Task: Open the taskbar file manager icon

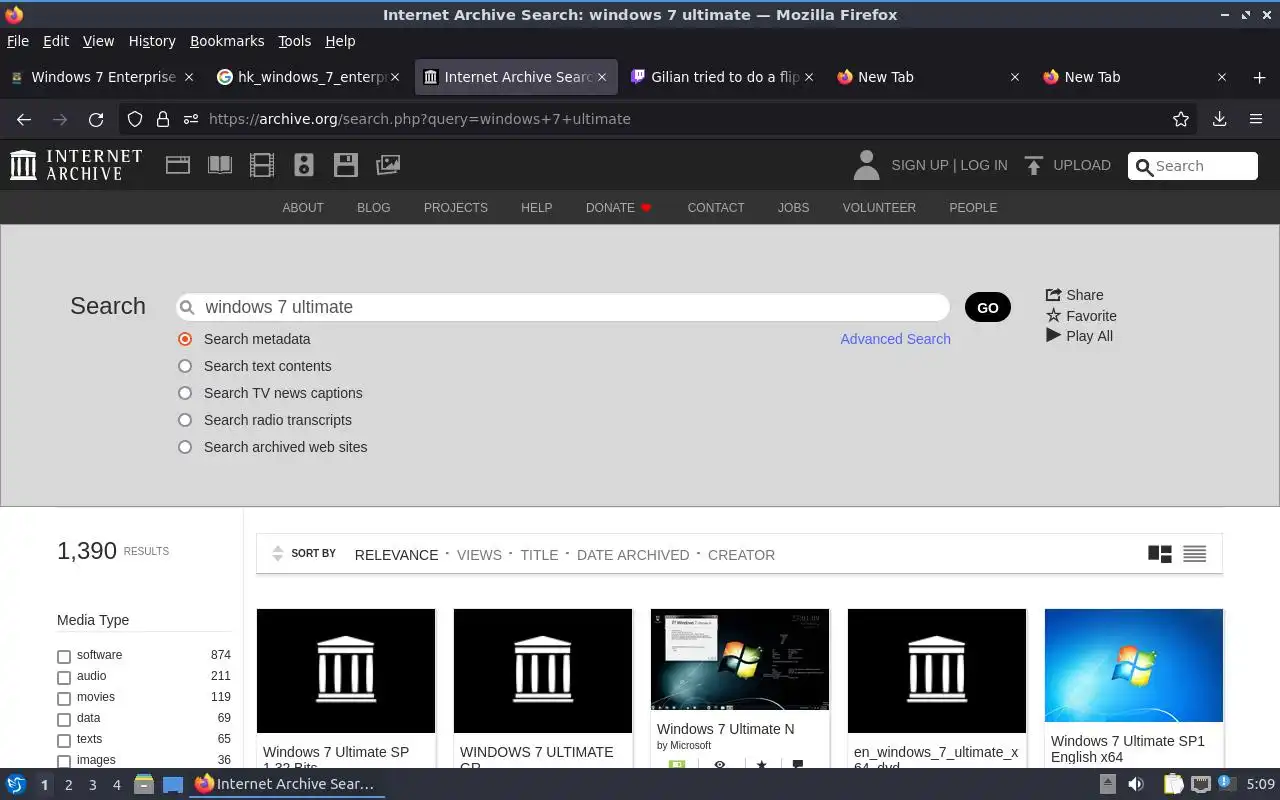Action: tap(143, 784)
